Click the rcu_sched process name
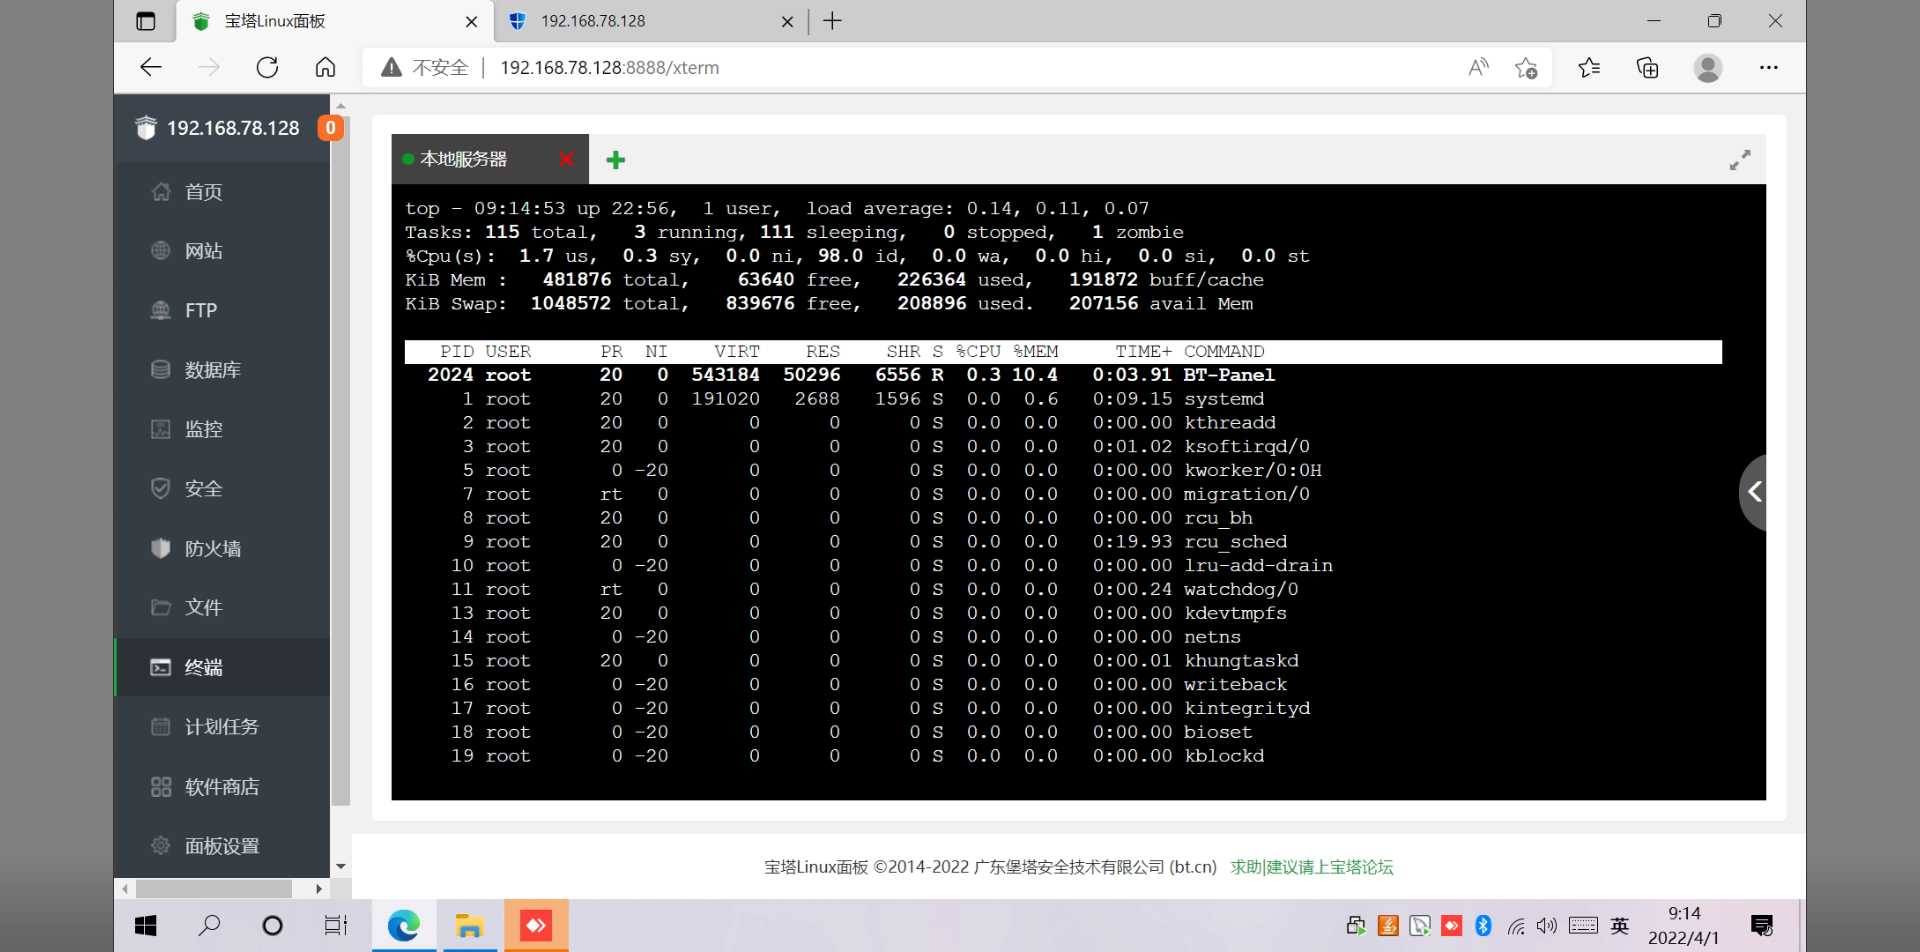The width and height of the screenshot is (1920, 952). [1235, 542]
